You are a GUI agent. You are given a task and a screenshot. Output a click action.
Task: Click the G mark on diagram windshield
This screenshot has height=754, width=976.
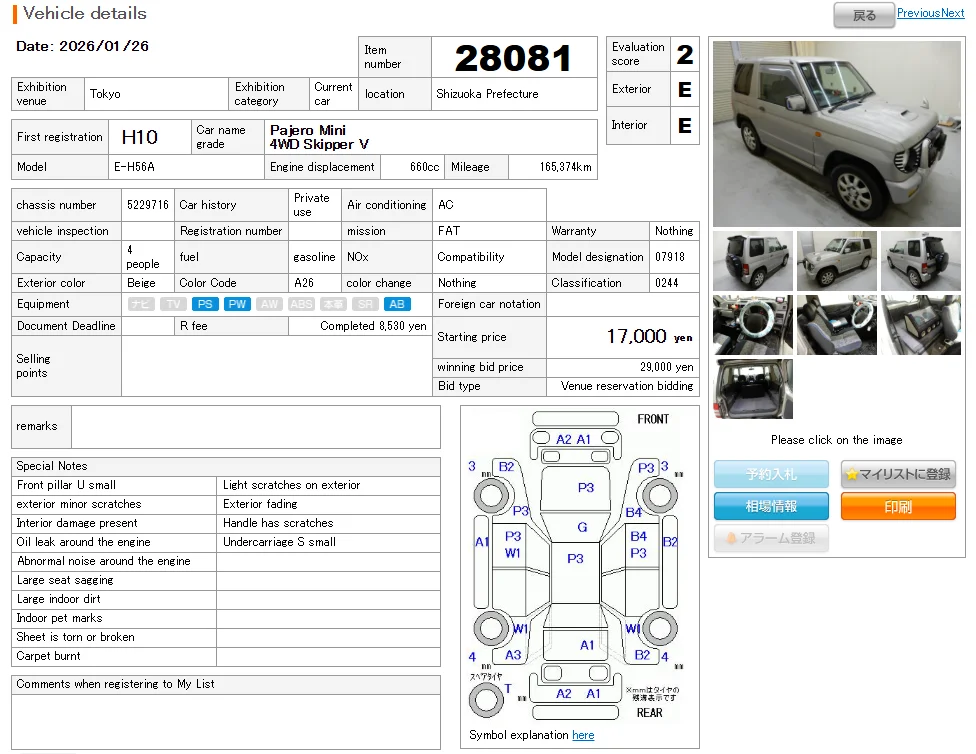tap(582, 527)
